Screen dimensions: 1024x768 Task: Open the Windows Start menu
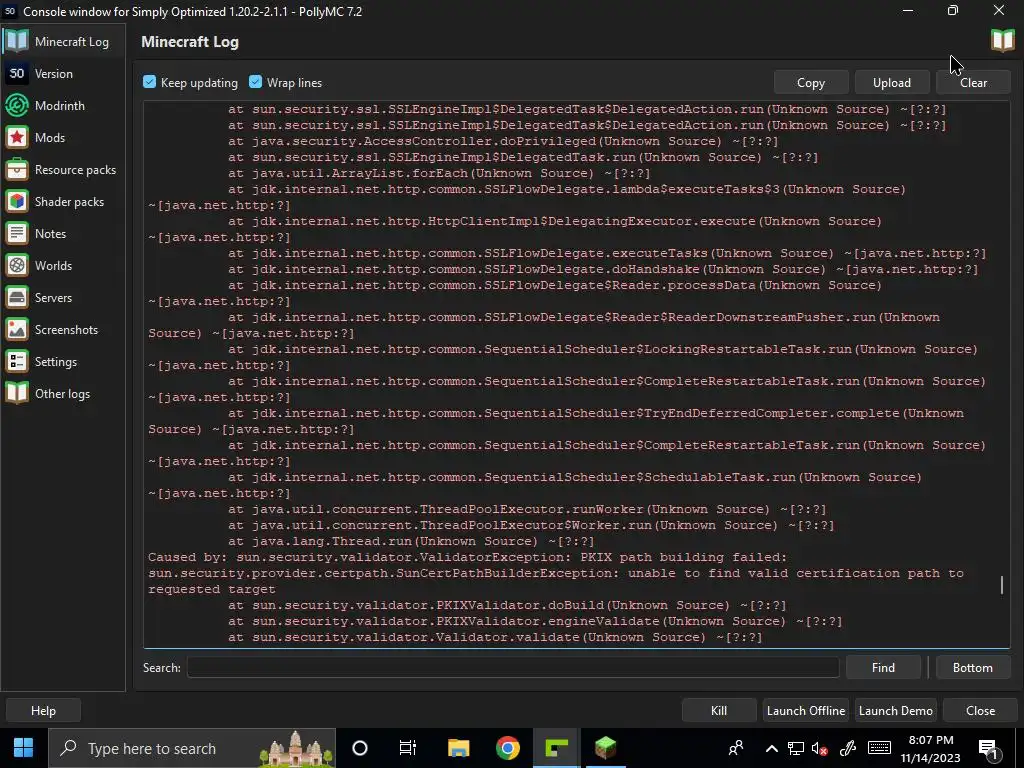[x=24, y=748]
